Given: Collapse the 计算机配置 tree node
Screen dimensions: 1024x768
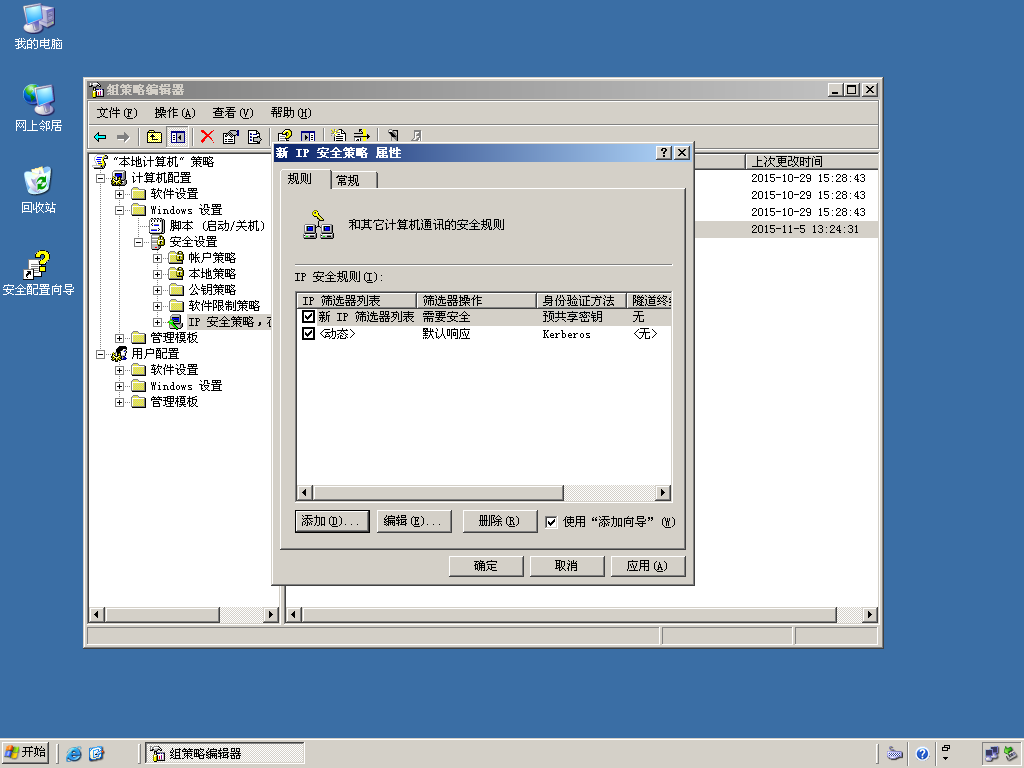Looking at the screenshot, I should (101, 178).
